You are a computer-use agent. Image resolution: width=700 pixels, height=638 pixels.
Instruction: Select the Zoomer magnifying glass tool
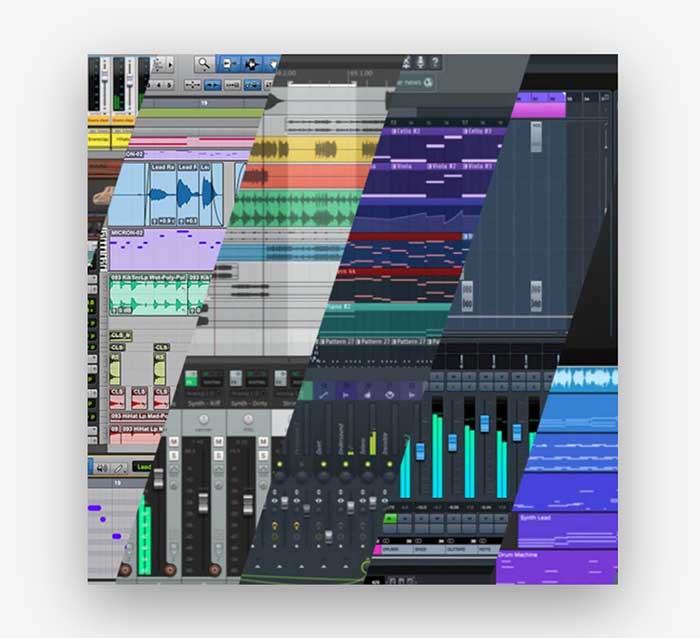coord(204,64)
